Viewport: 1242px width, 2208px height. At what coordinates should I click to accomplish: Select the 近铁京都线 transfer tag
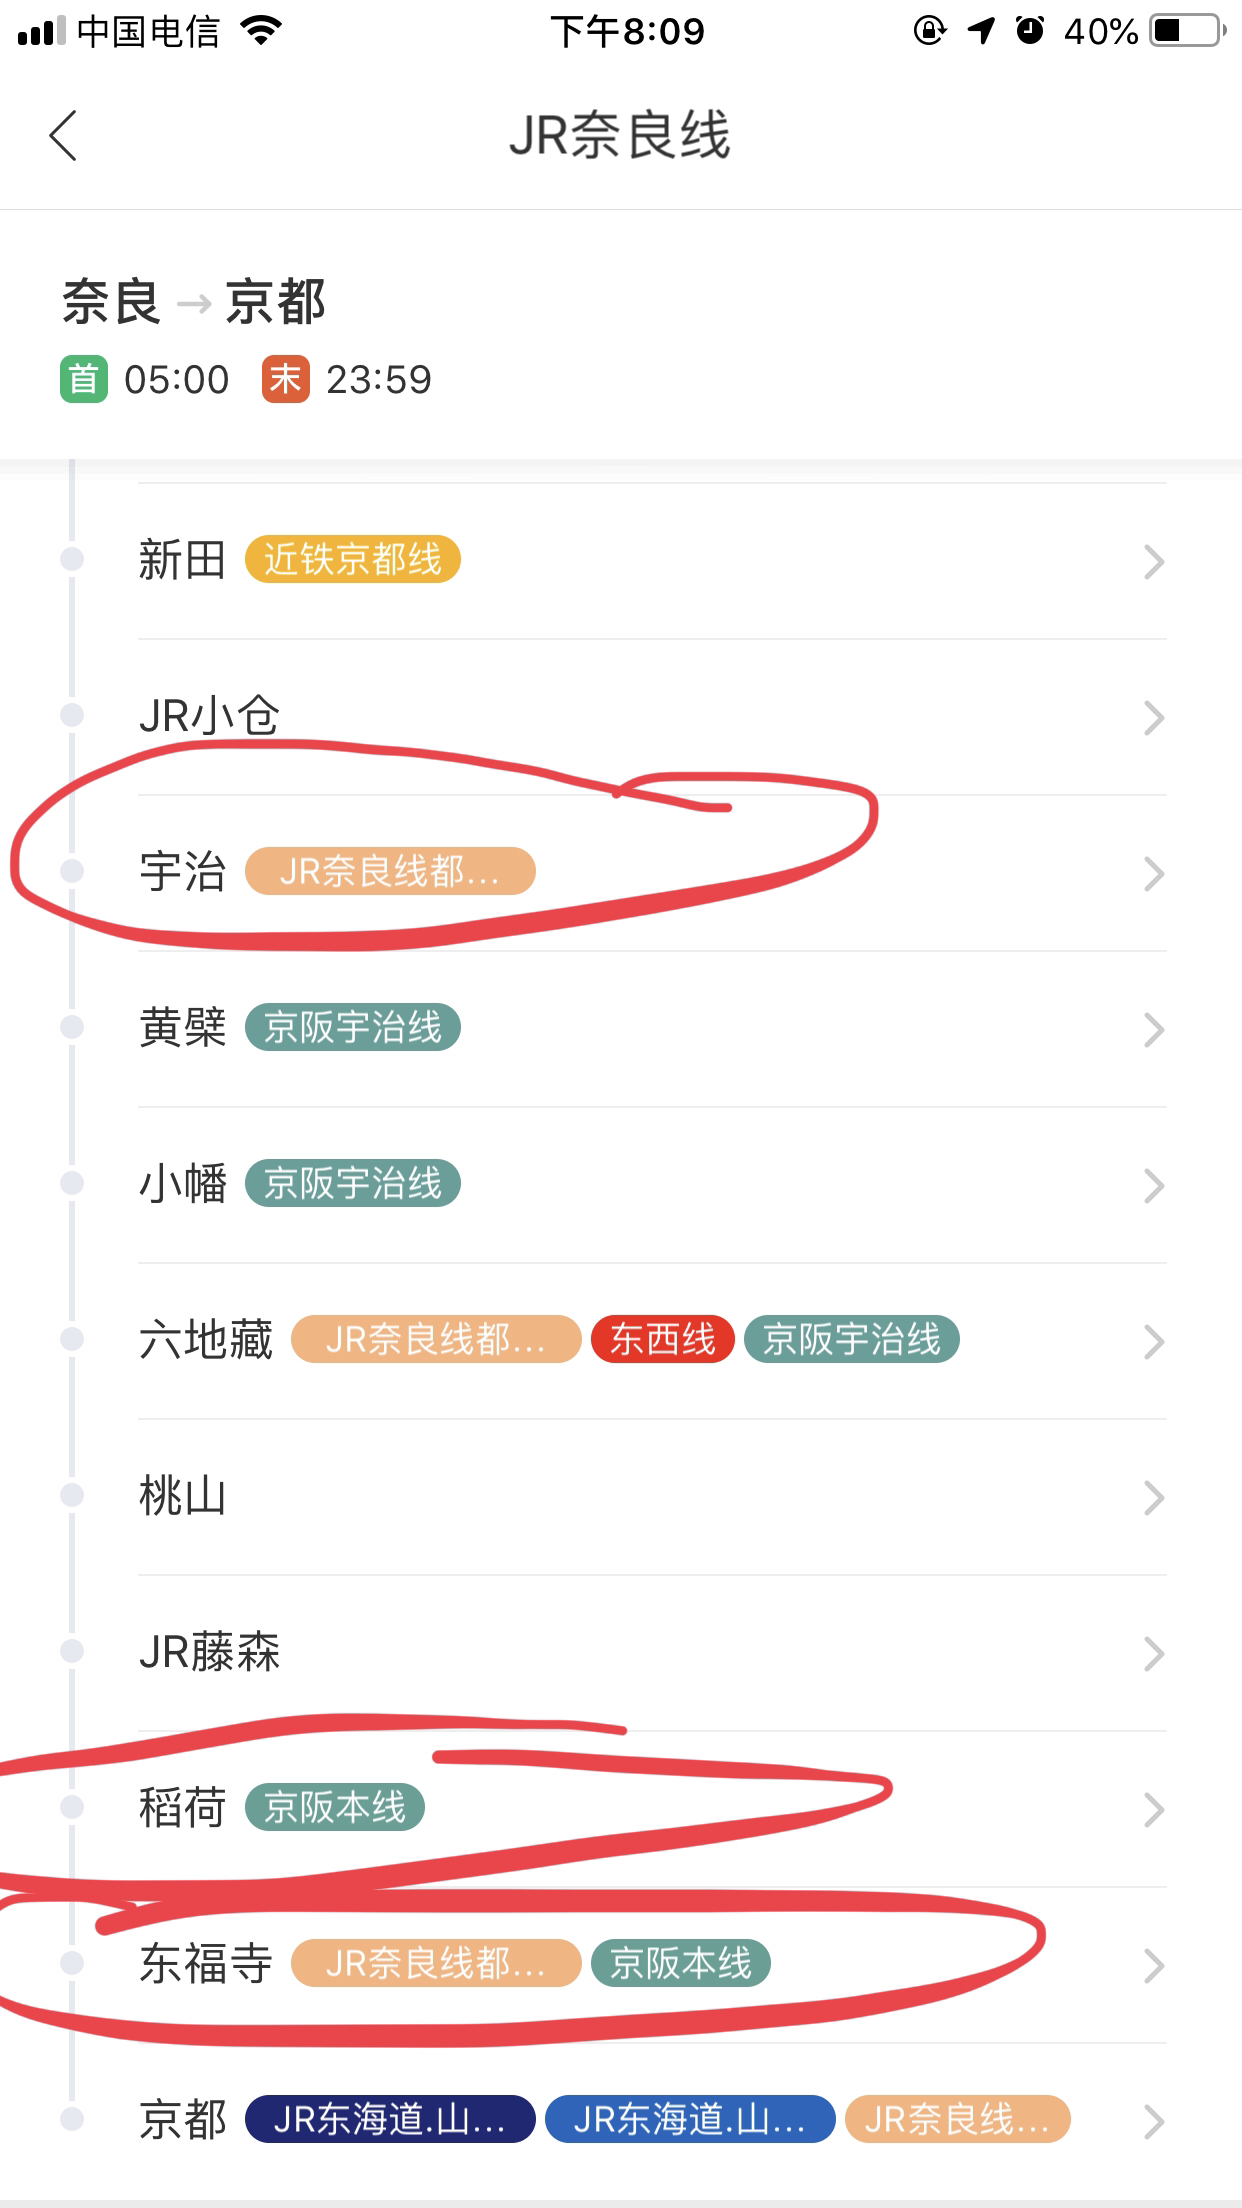pos(352,560)
